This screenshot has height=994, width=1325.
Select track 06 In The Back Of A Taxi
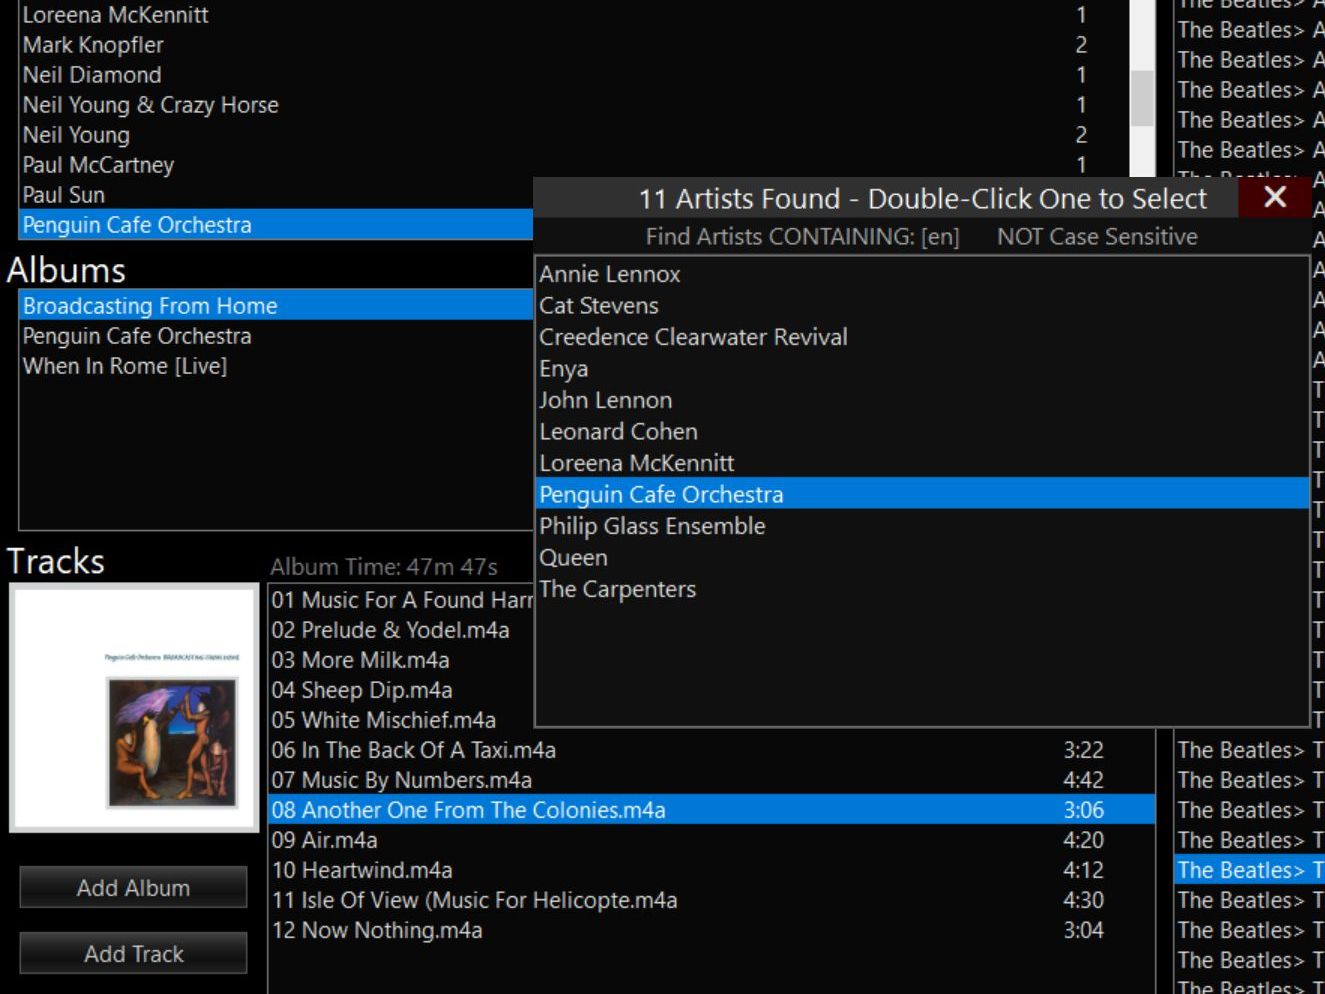pyautogui.click(x=413, y=750)
